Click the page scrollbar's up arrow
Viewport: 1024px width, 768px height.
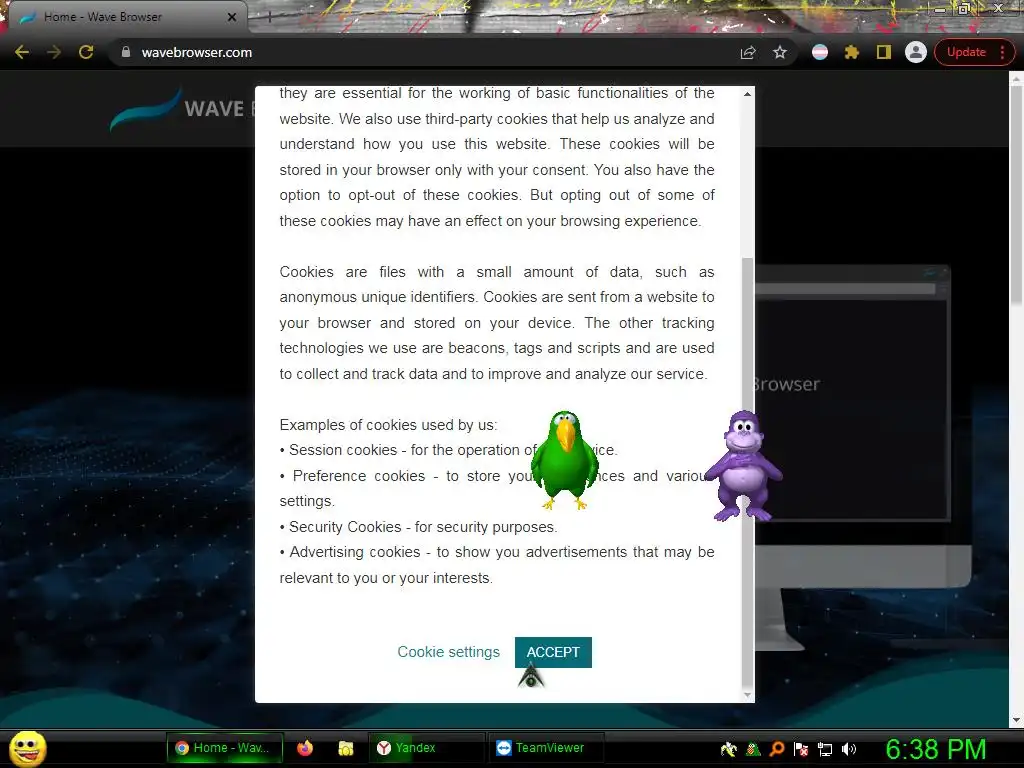pos(1016,79)
